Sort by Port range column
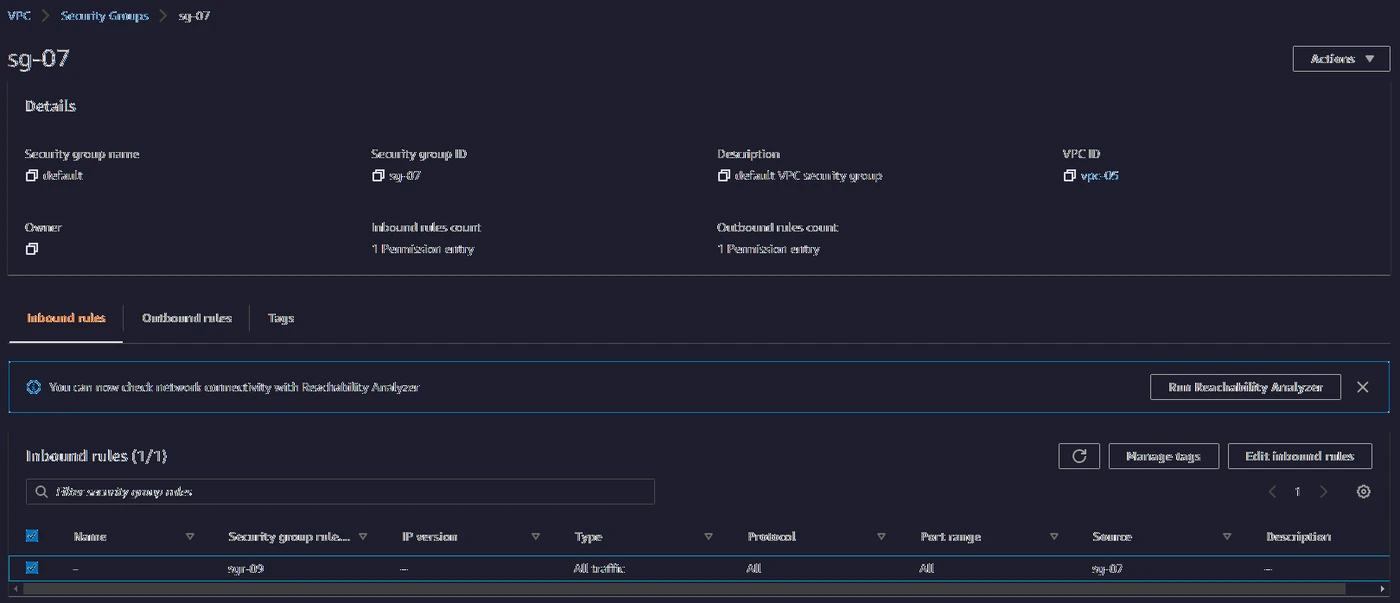Screen dimensions: 1400x603 point(1054,537)
